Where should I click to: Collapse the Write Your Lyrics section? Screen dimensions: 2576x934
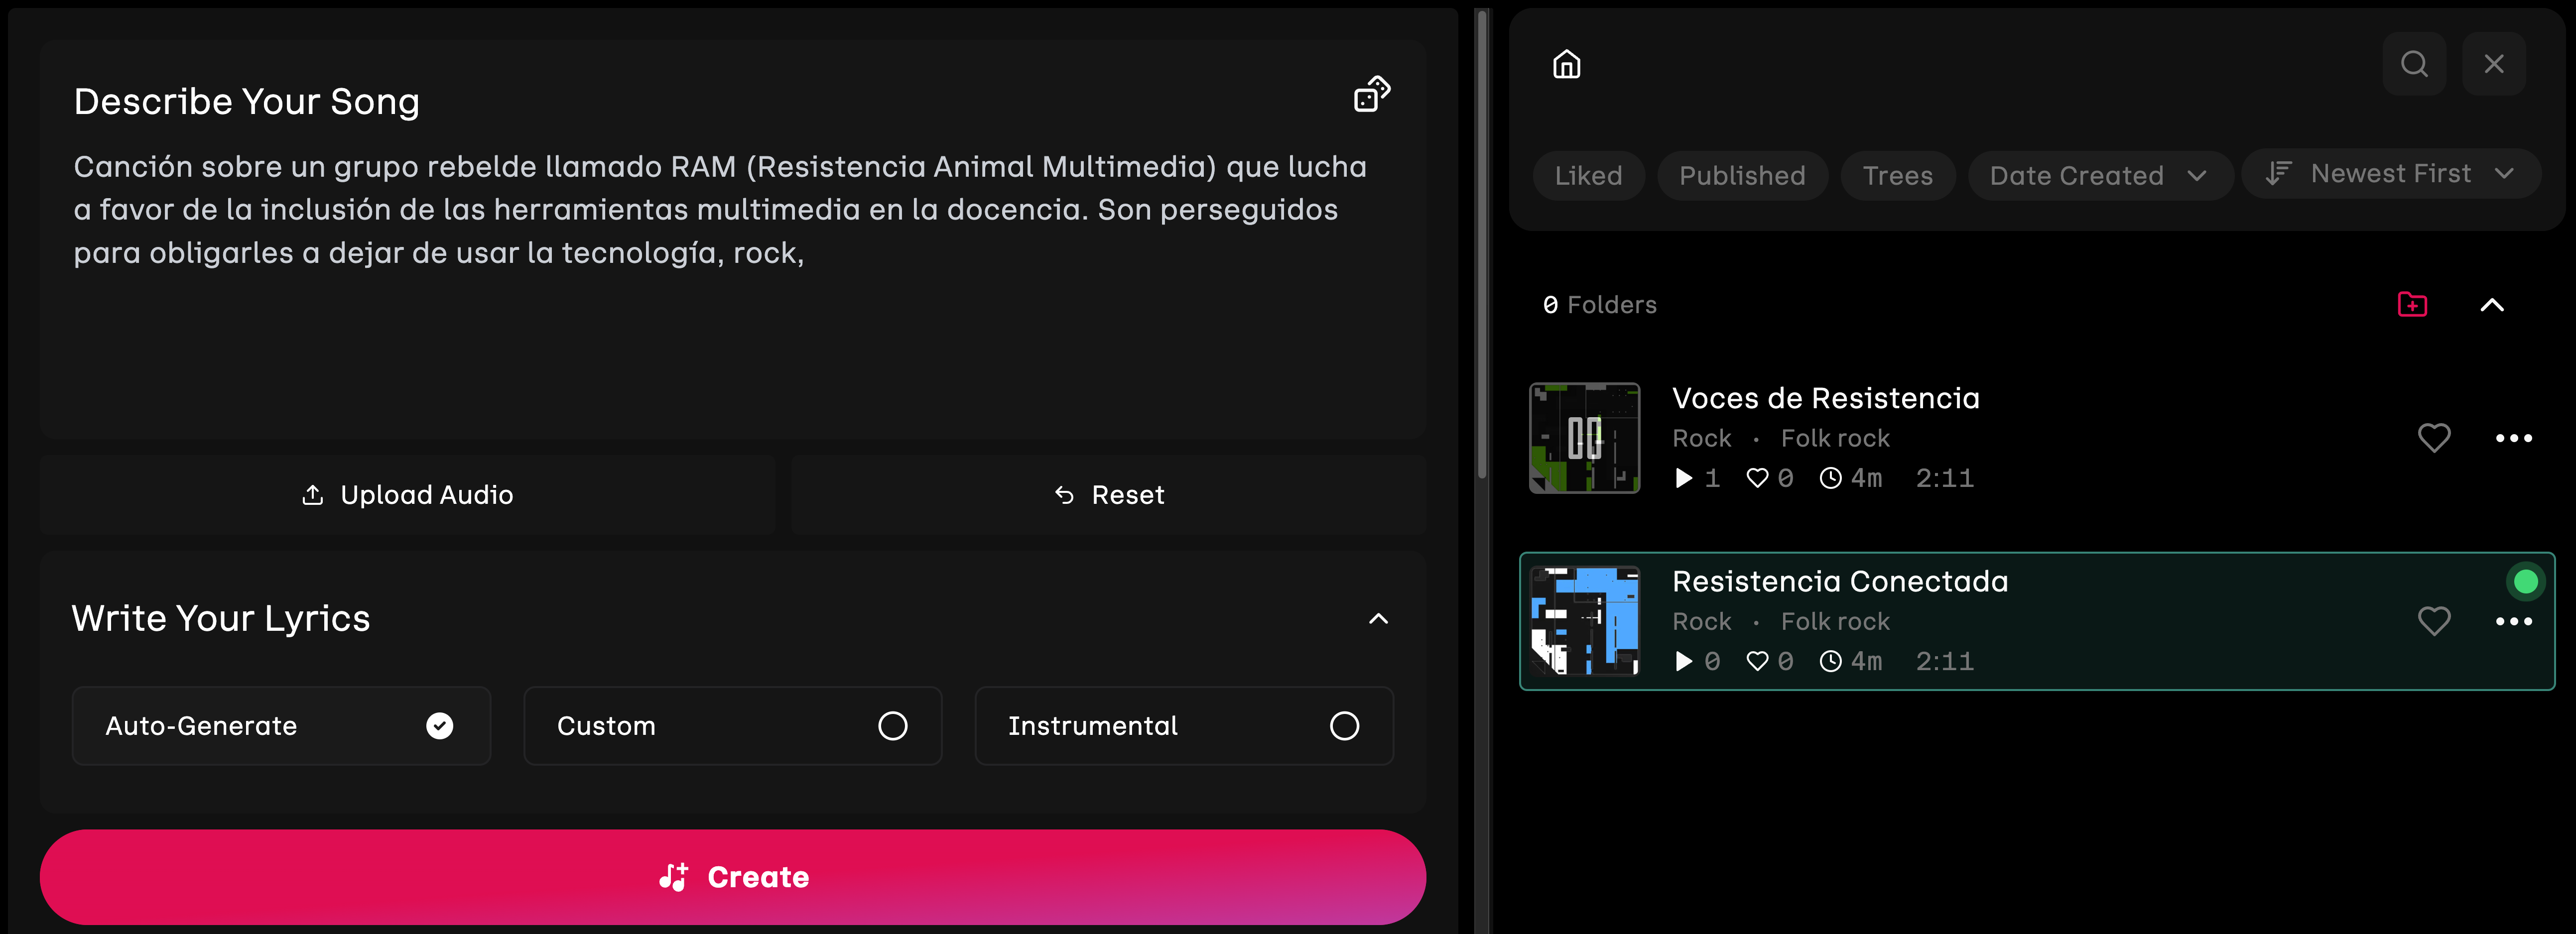[1378, 619]
